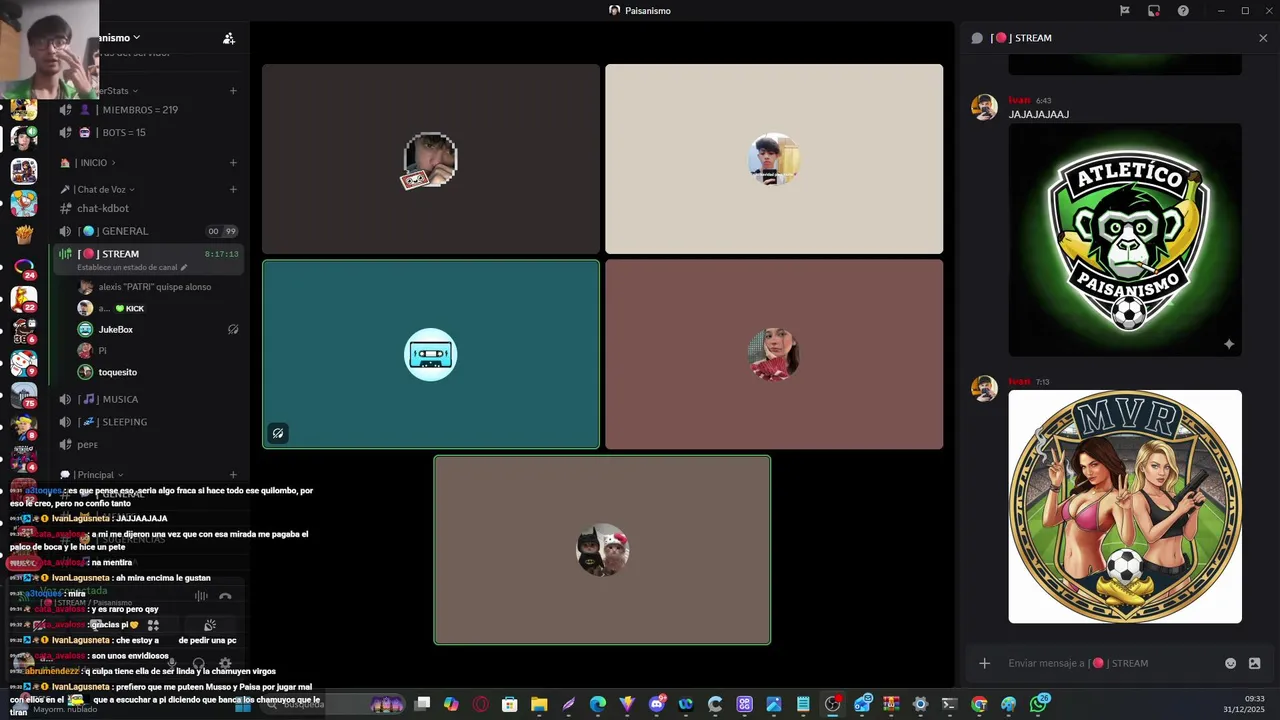Image resolution: width=1280 pixels, height=720 pixels.
Task: Add a channel next to Principal category
Action: click(233, 475)
